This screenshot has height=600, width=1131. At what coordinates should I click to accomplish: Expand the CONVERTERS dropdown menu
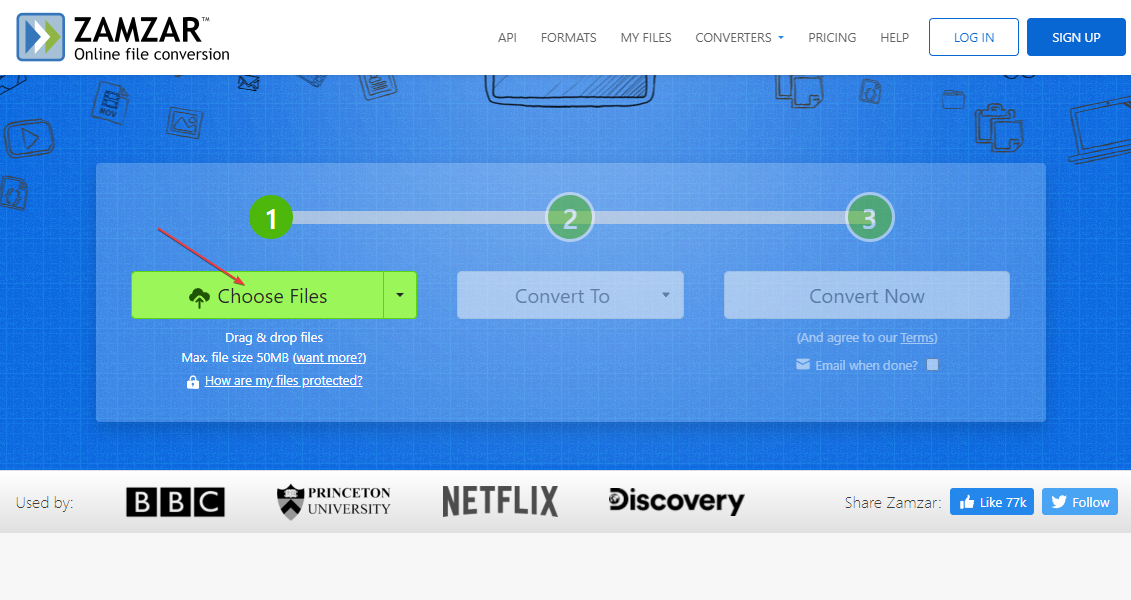pos(739,38)
